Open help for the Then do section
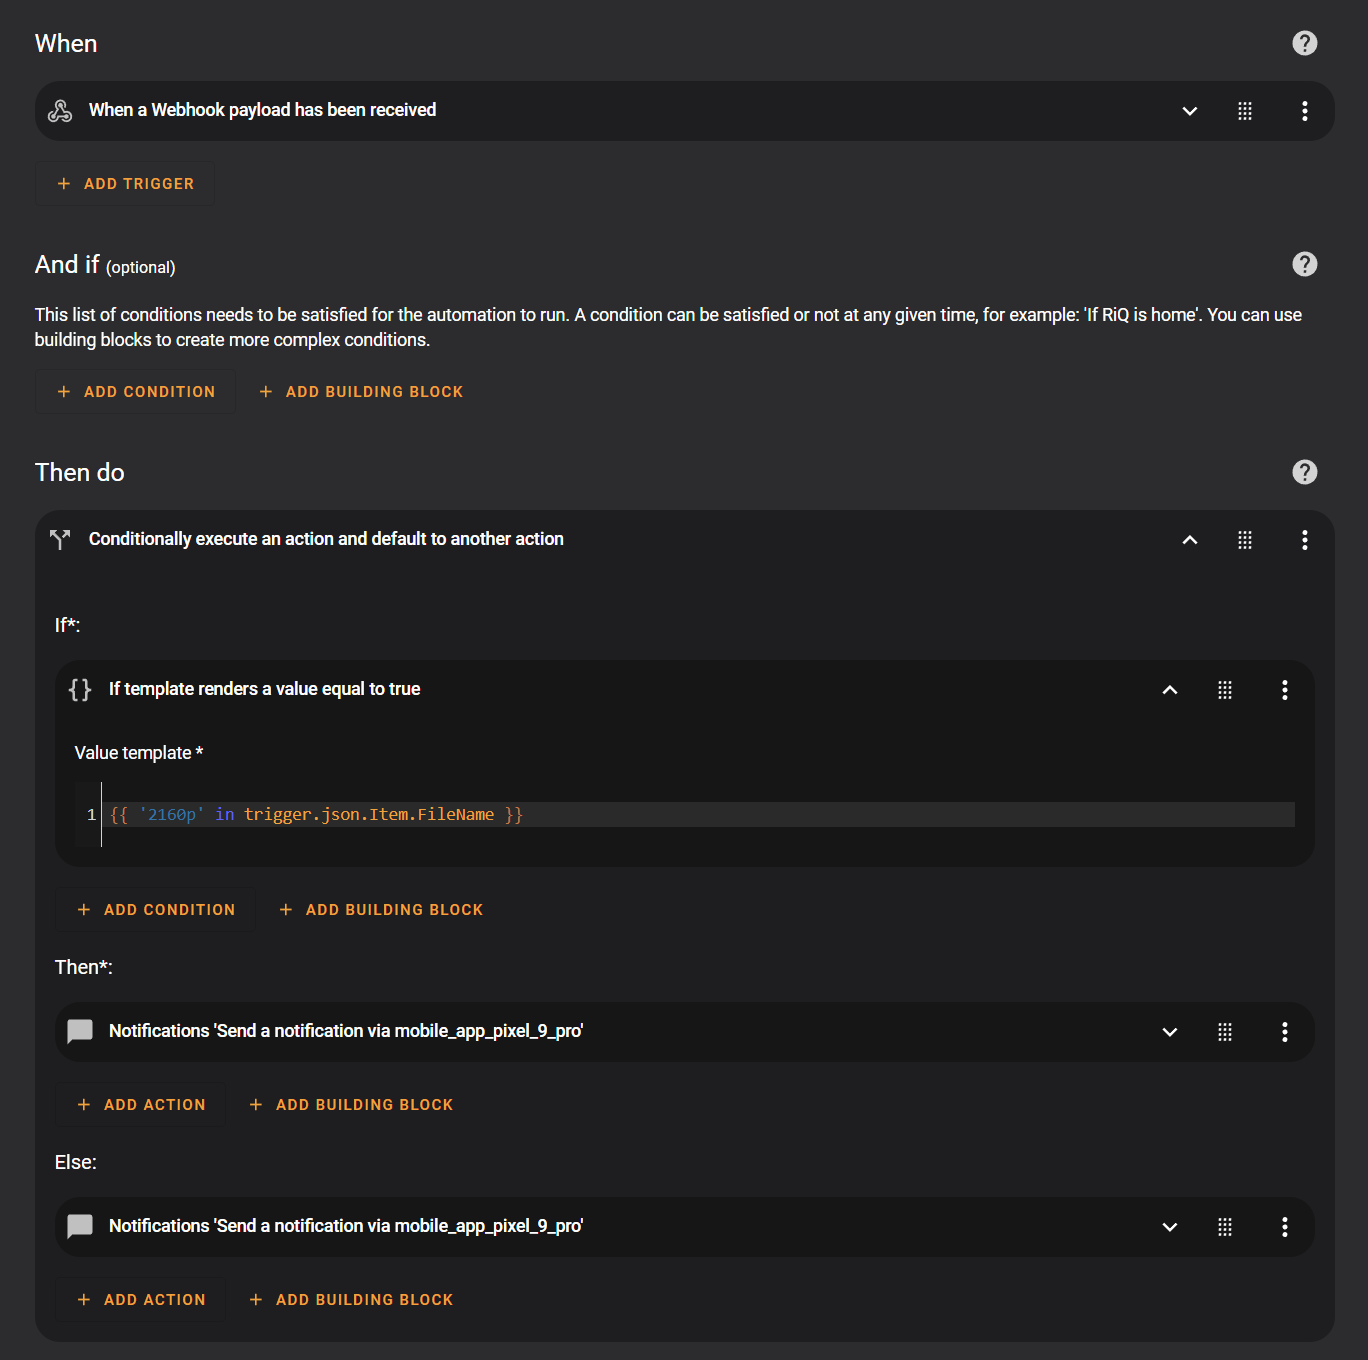This screenshot has width=1368, height=1360. 1304,472
